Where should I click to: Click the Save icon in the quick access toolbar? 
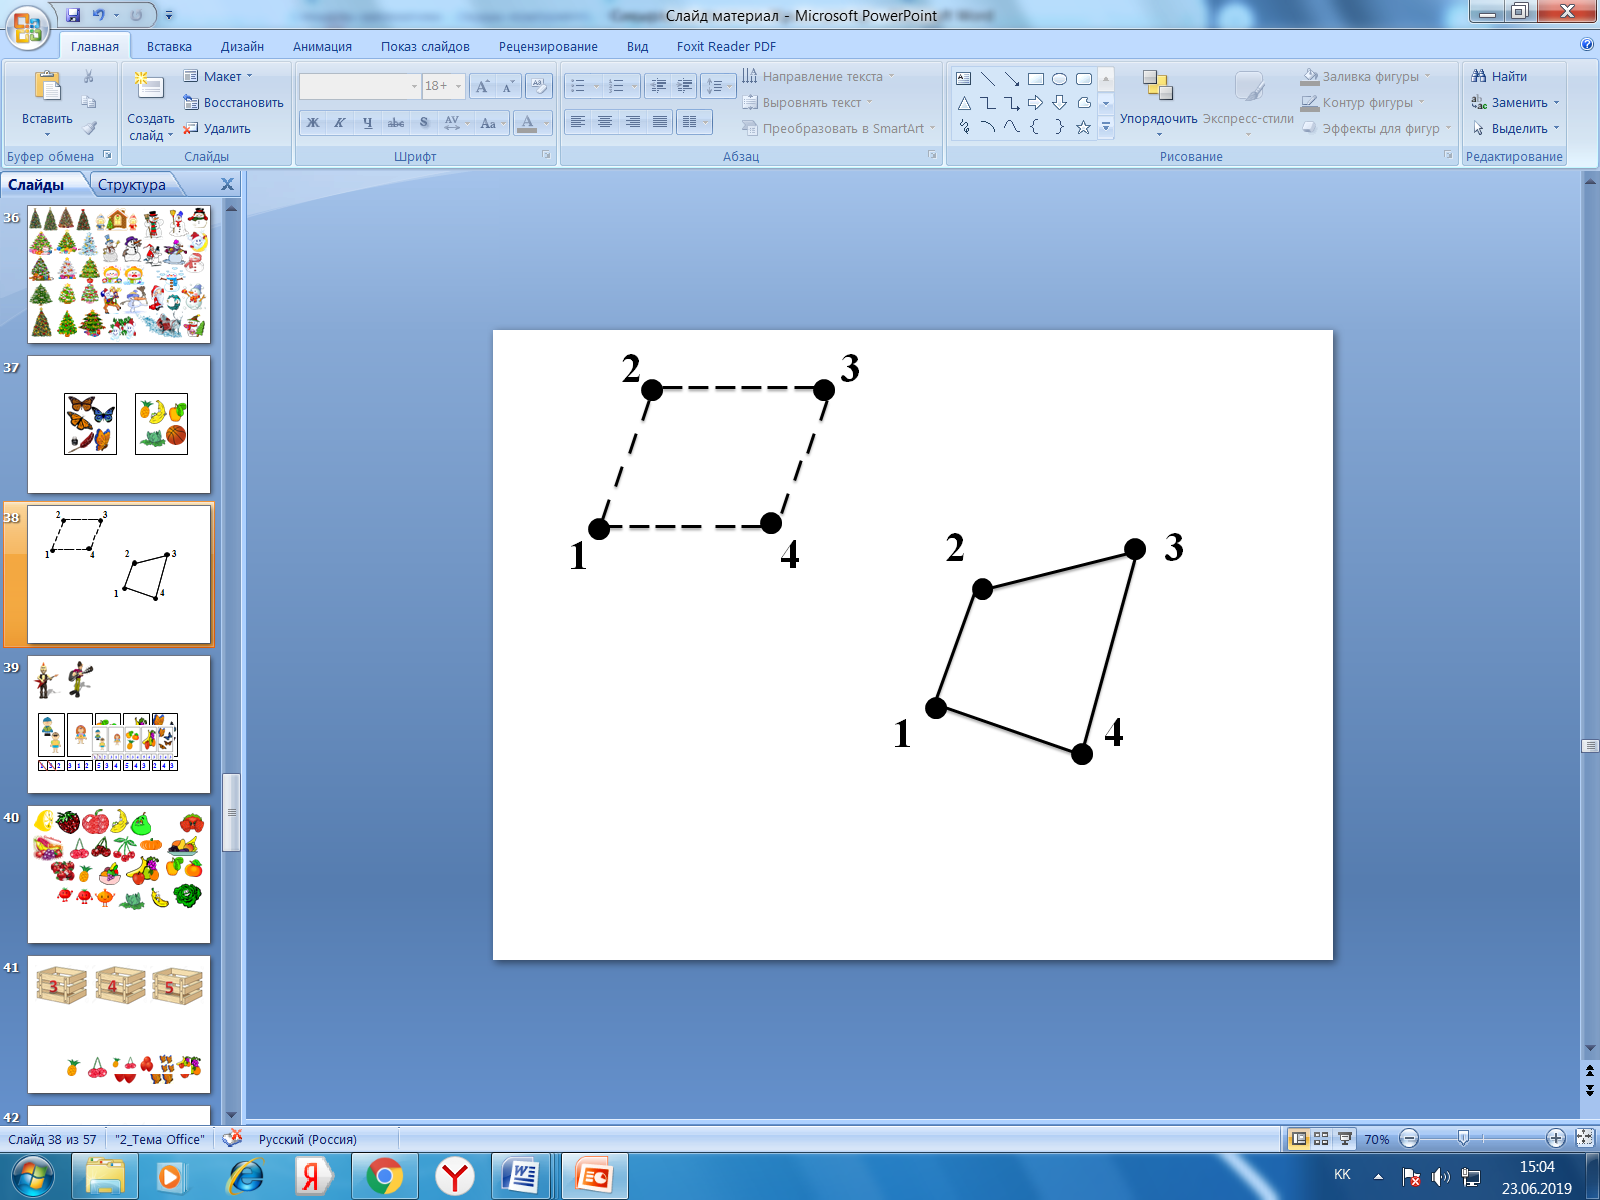tap(73, 15)
